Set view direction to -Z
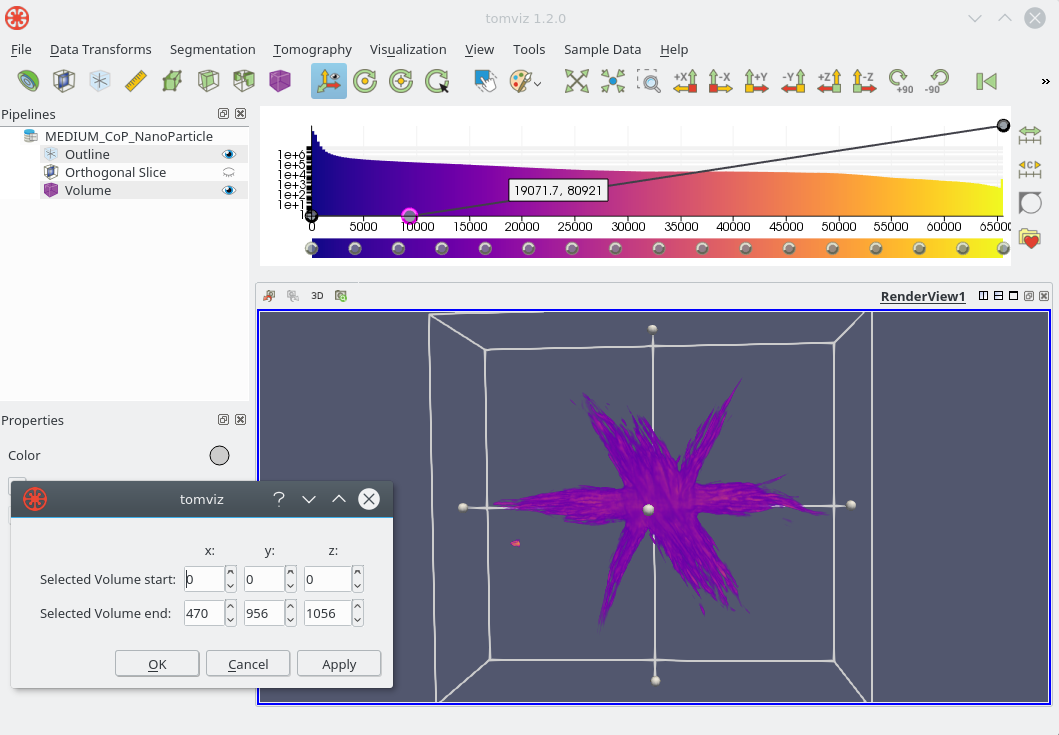 point(864,81)
